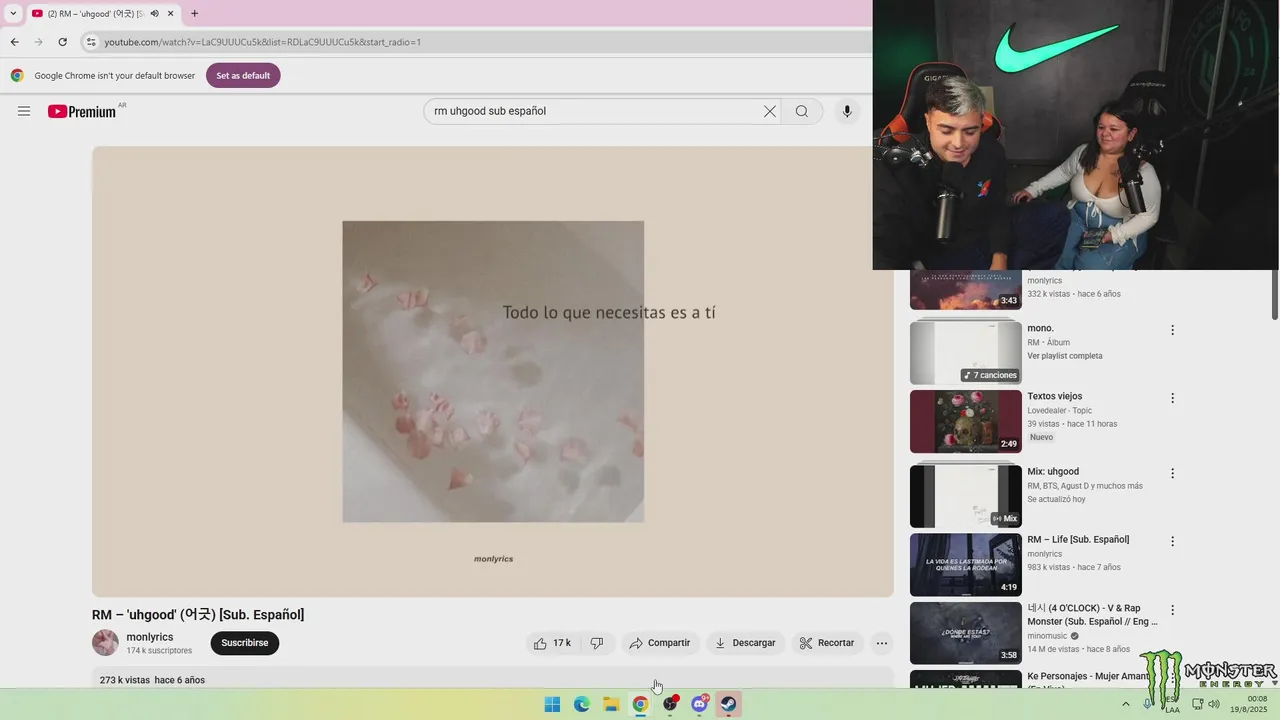Download the video using Descargar

[x=745, y=643]
